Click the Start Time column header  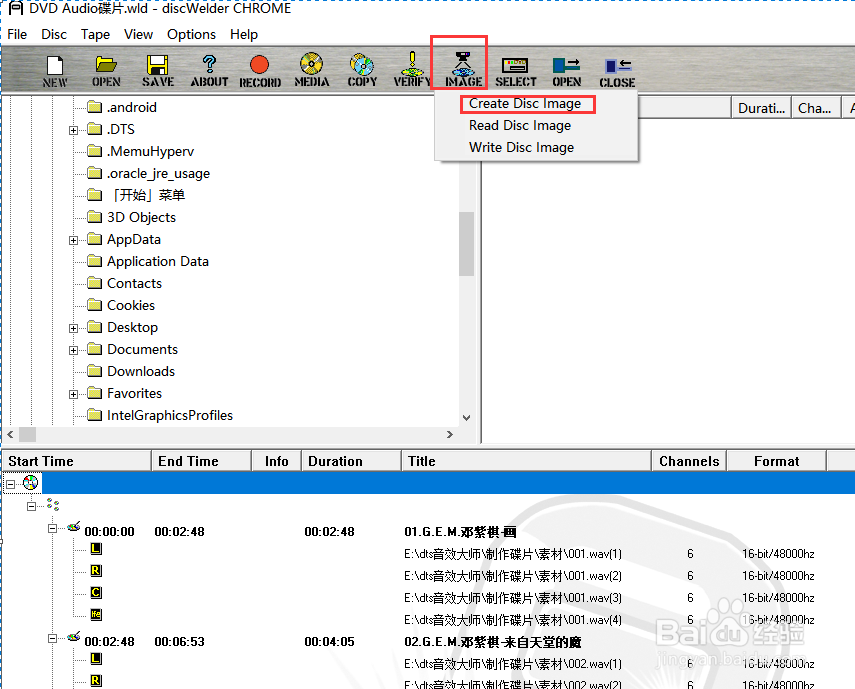[x=77, y=461]
